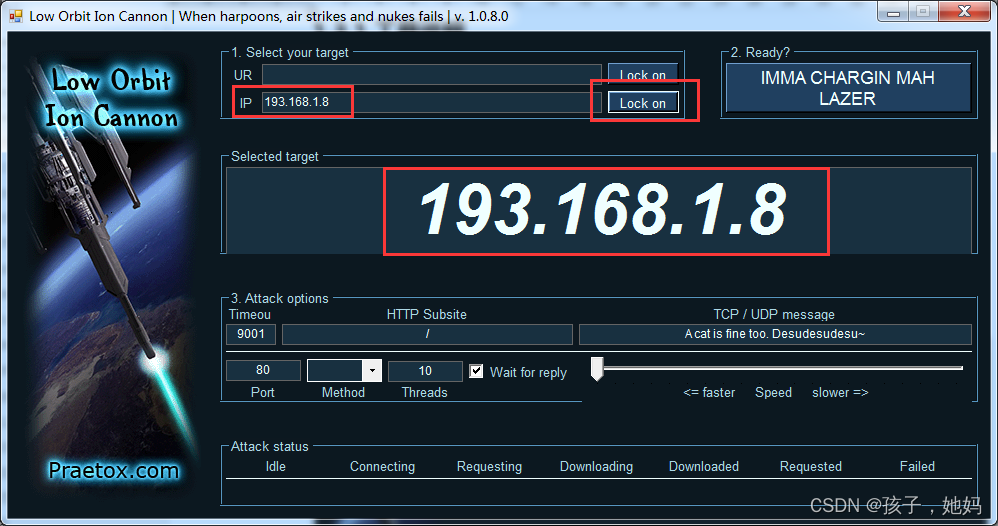
Task: Click the 'slower =>' speed label
Action: (840, 392)
